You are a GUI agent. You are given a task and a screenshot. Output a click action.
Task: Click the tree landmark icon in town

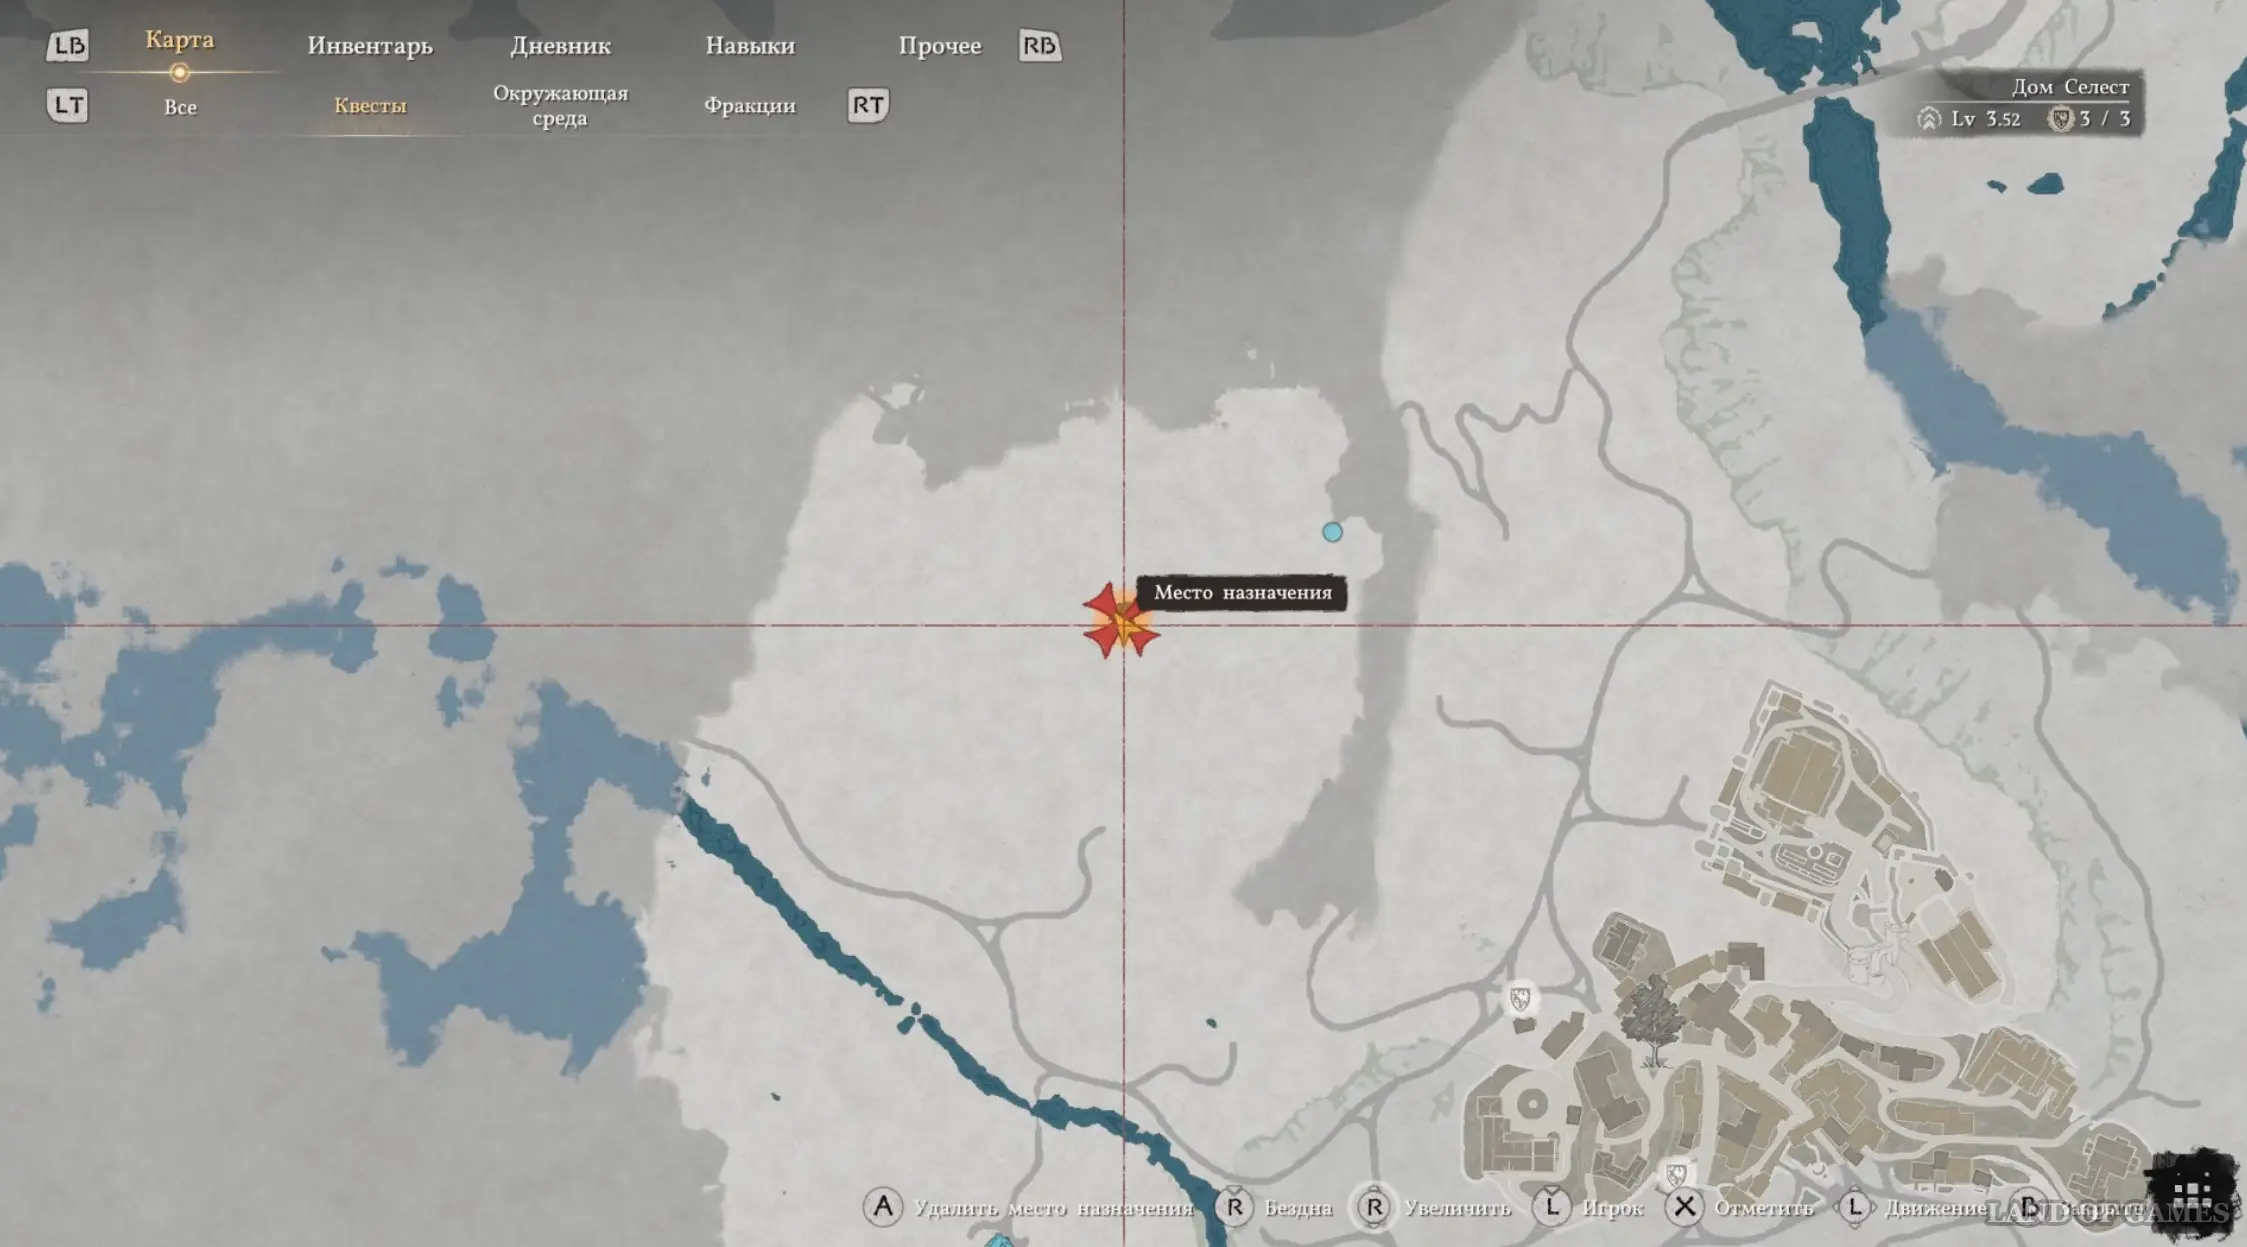coord(1652,1020)
